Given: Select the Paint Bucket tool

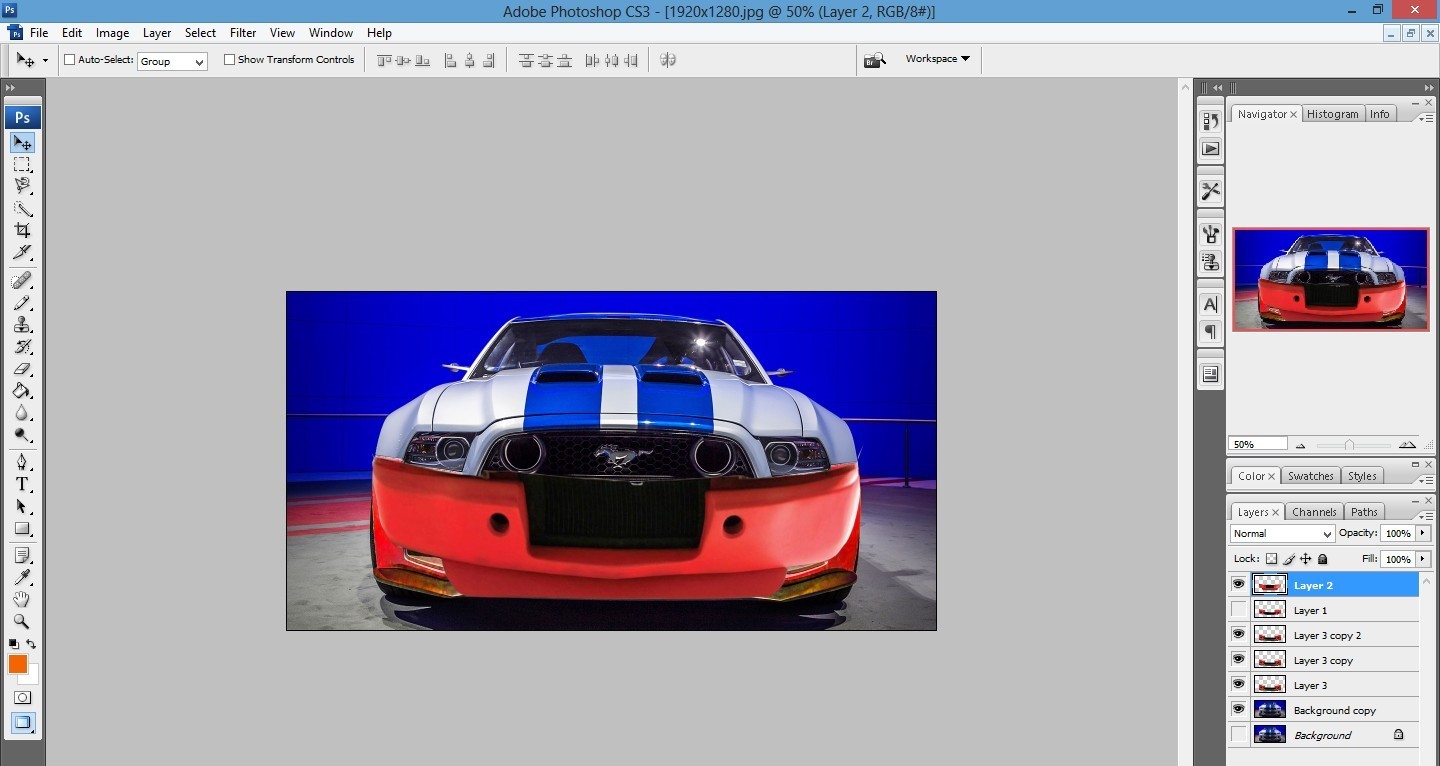Looking at the screenshot, I should [x=22, y=390].
